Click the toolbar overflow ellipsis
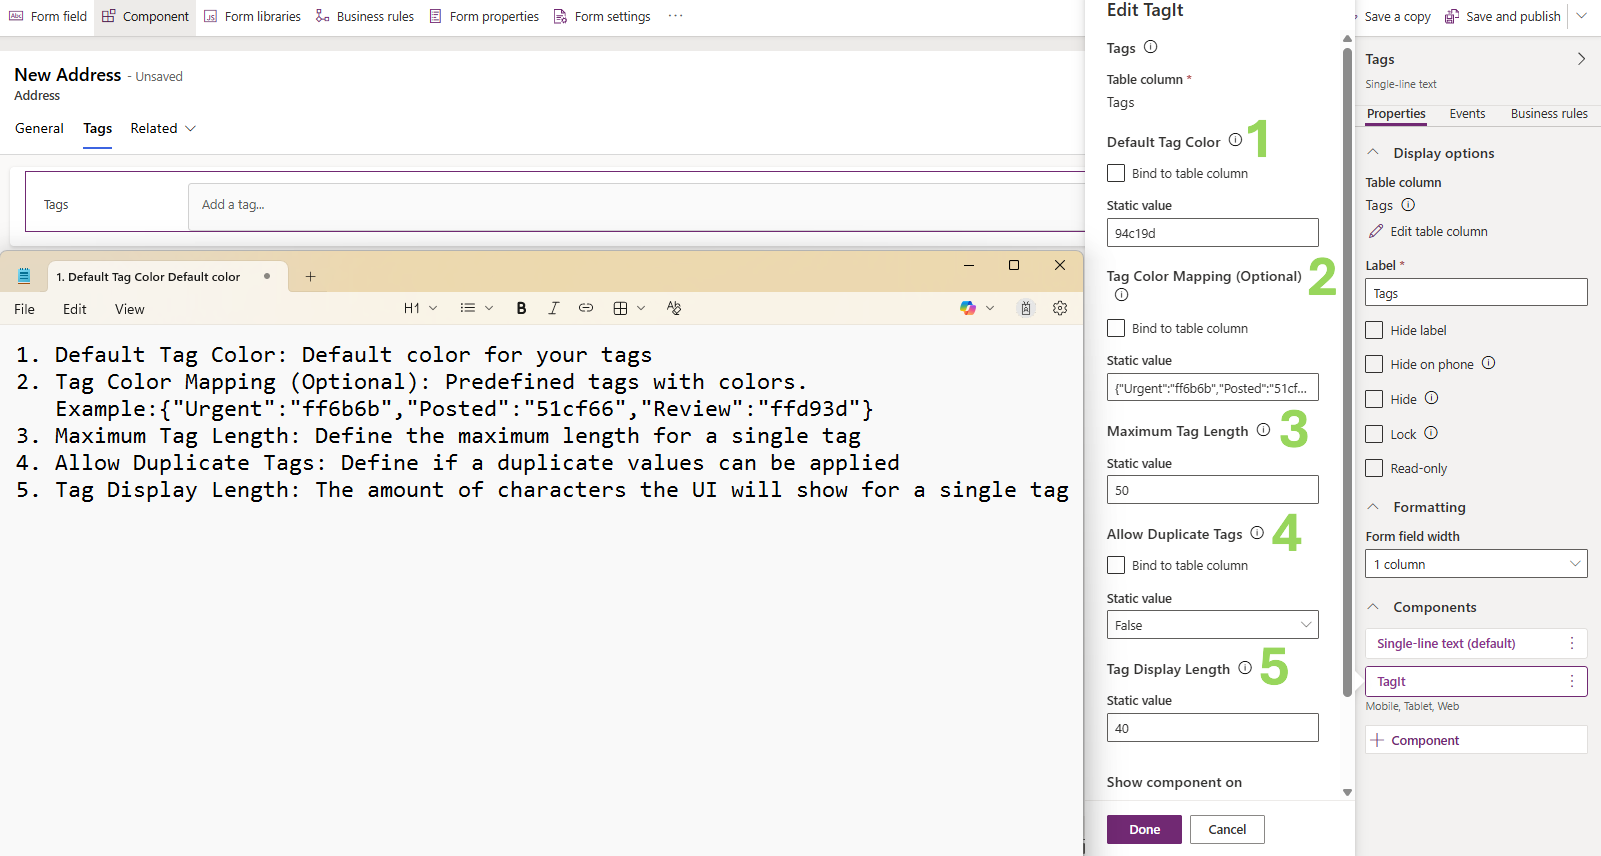Screen dimensions: 1601x856 (676, 16)
